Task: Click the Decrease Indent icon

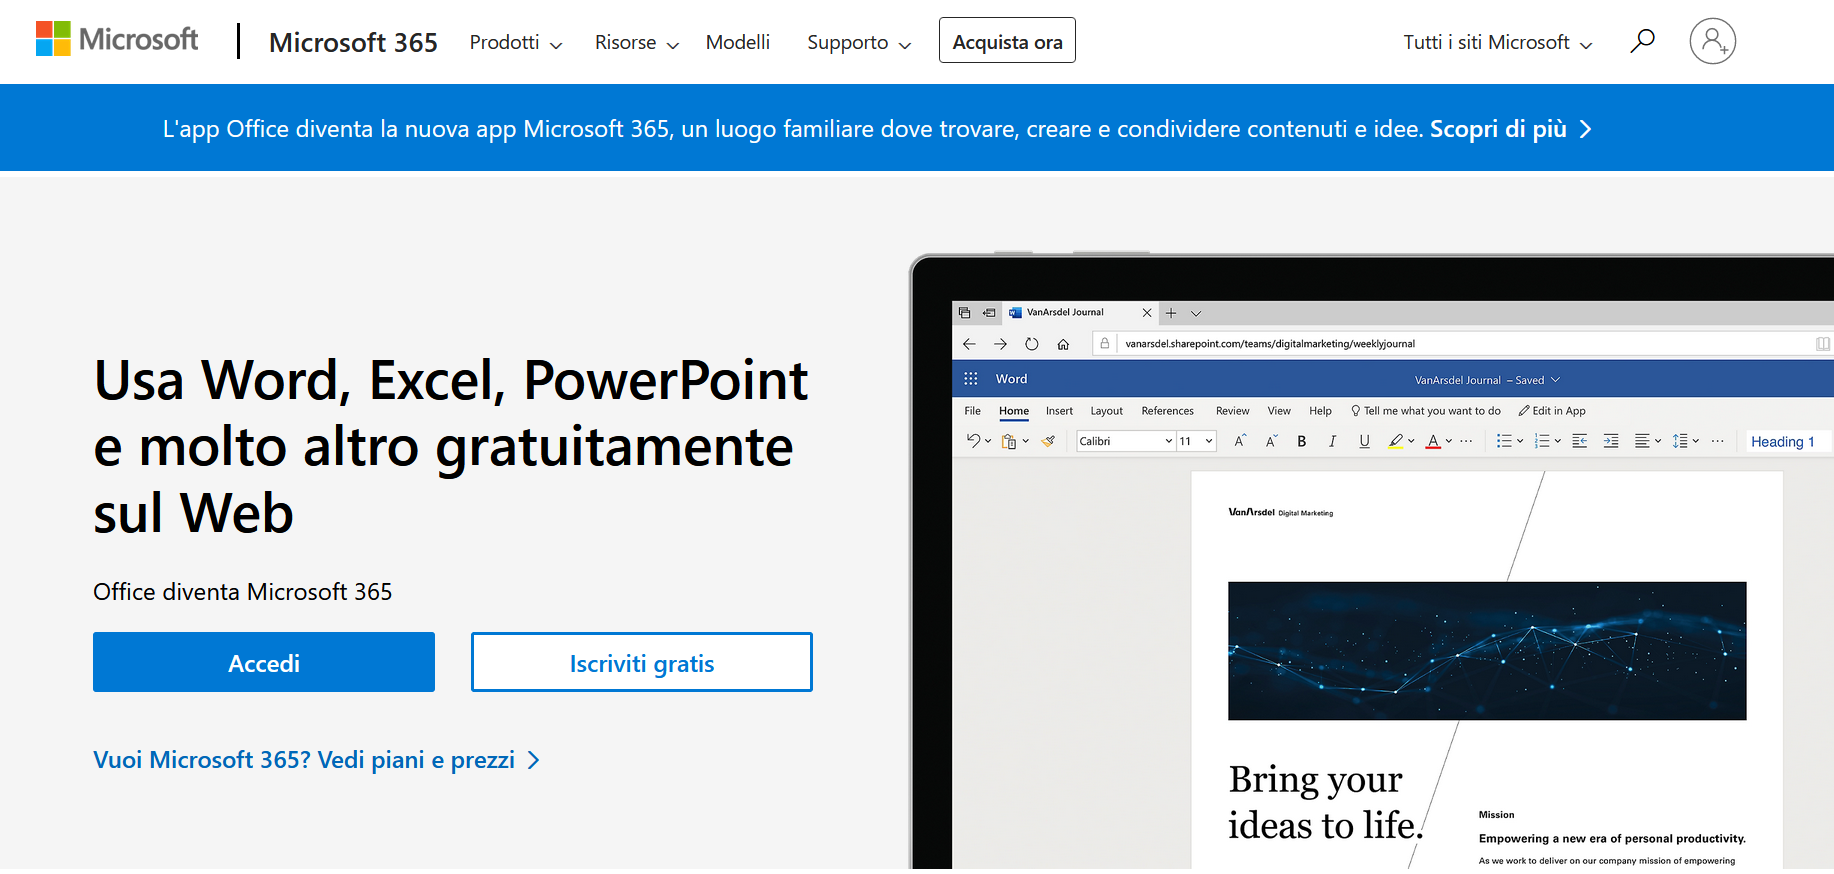Action: 1580,441
